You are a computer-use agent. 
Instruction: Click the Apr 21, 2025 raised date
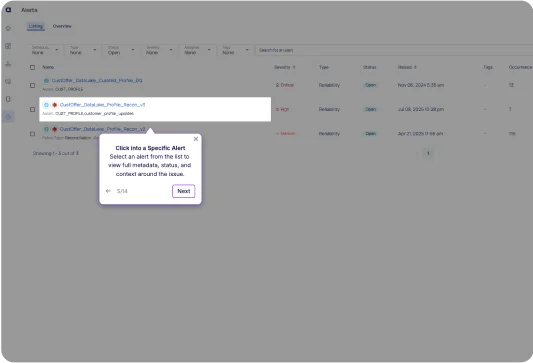tap(420, 134)
